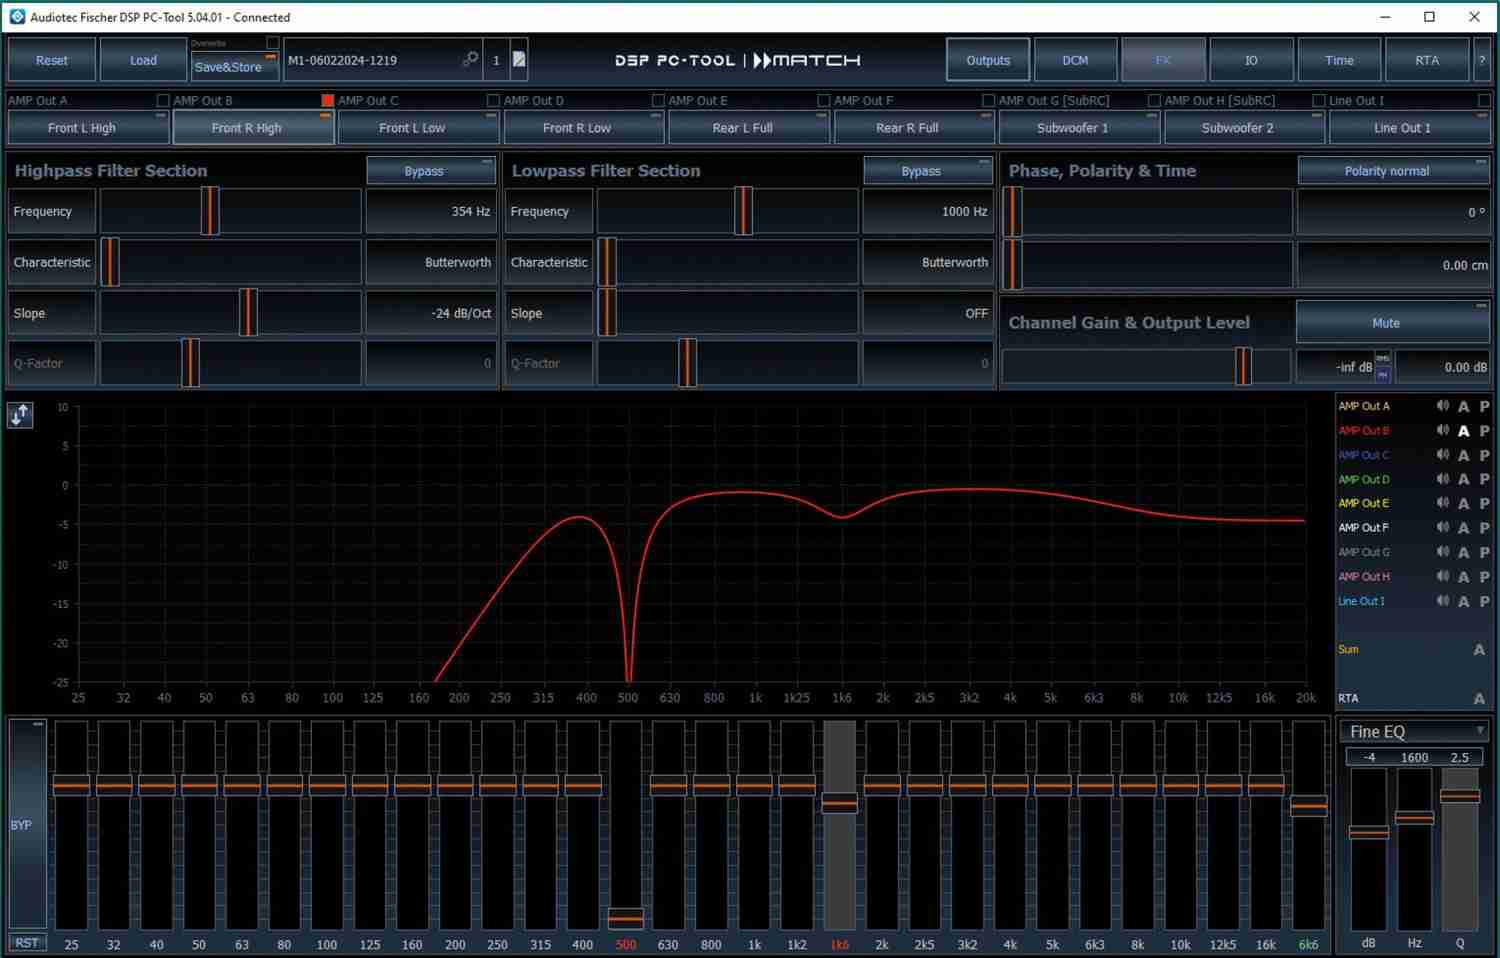The image size is (1500, 958).
Task: Tick the AMP Out A link checkbox
Action: (x=163, y=100)
